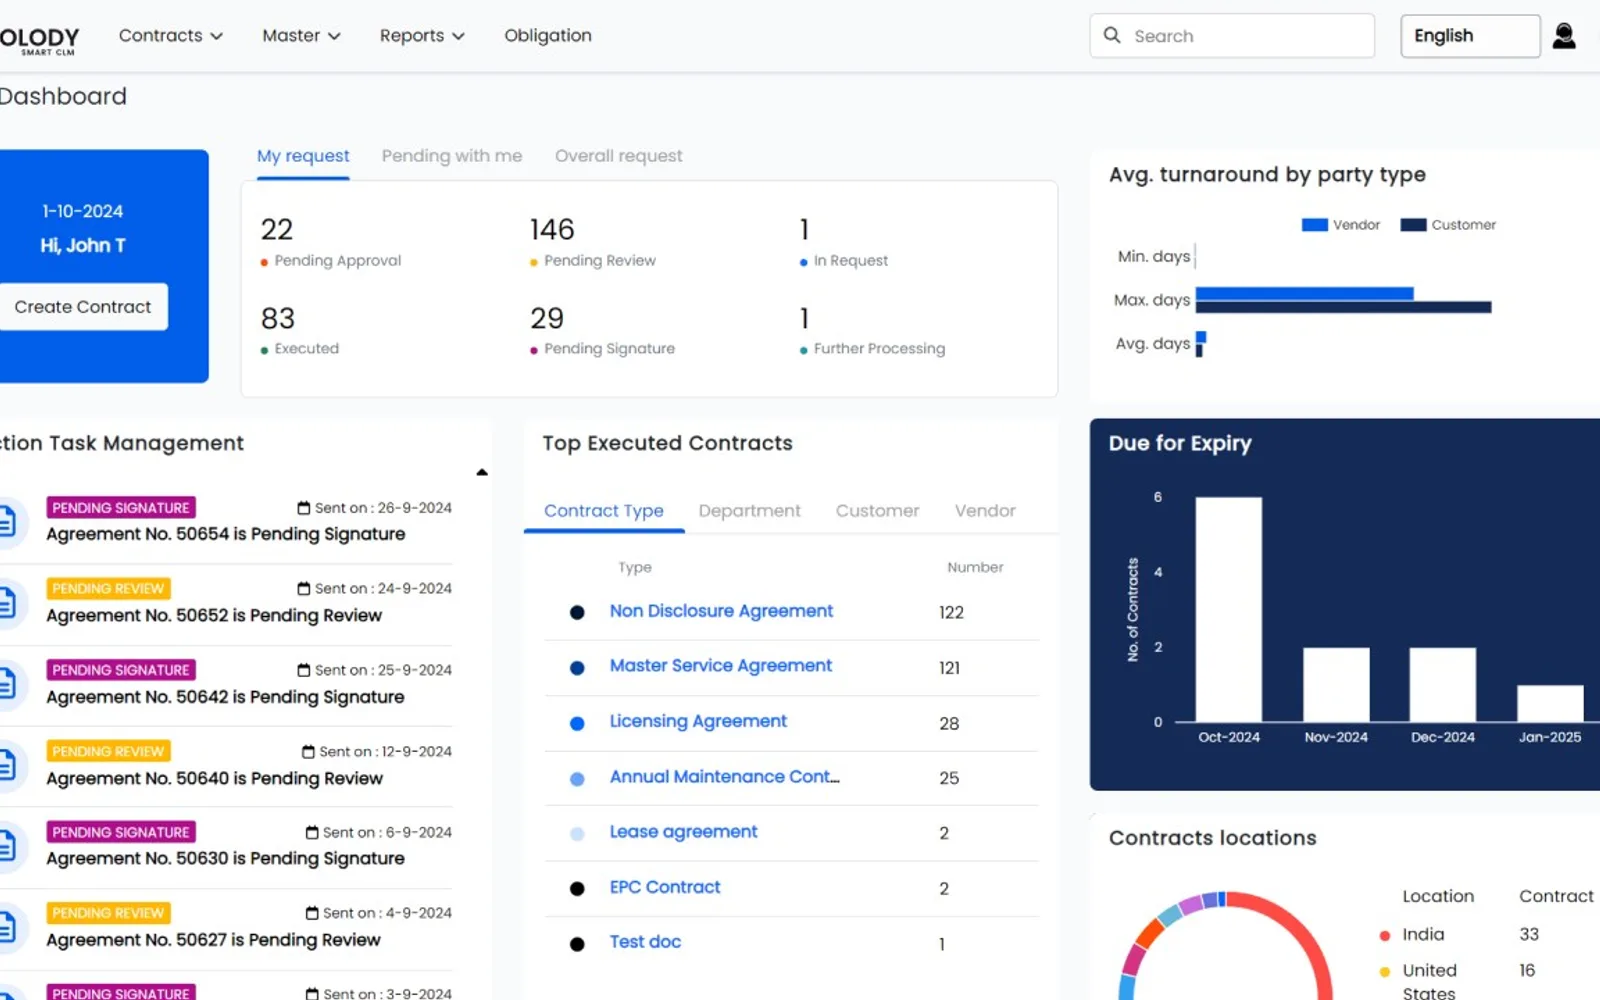Switch to the Overall request tab
This screenshot has height=1000, width=1600.
tap(619, 156)
